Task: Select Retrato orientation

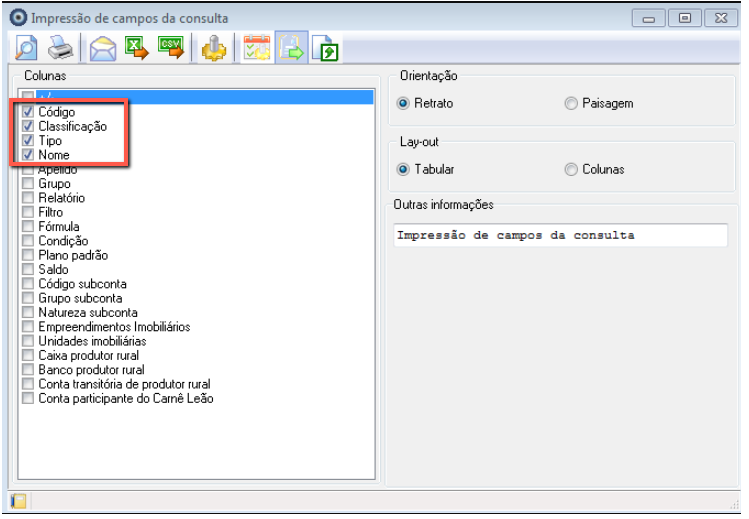Action: pos(404,103)
